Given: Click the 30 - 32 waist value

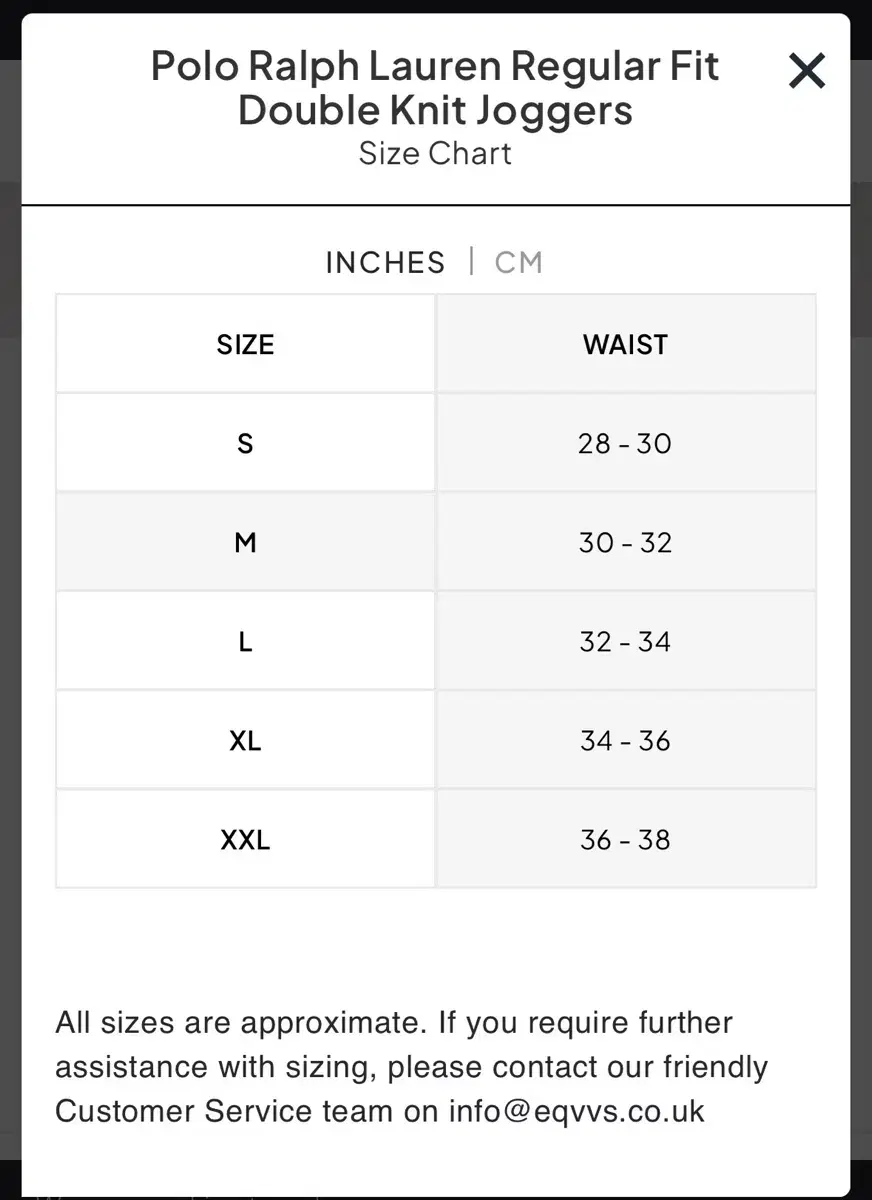Looking at the screenshot, I should (x=626, y=541).
